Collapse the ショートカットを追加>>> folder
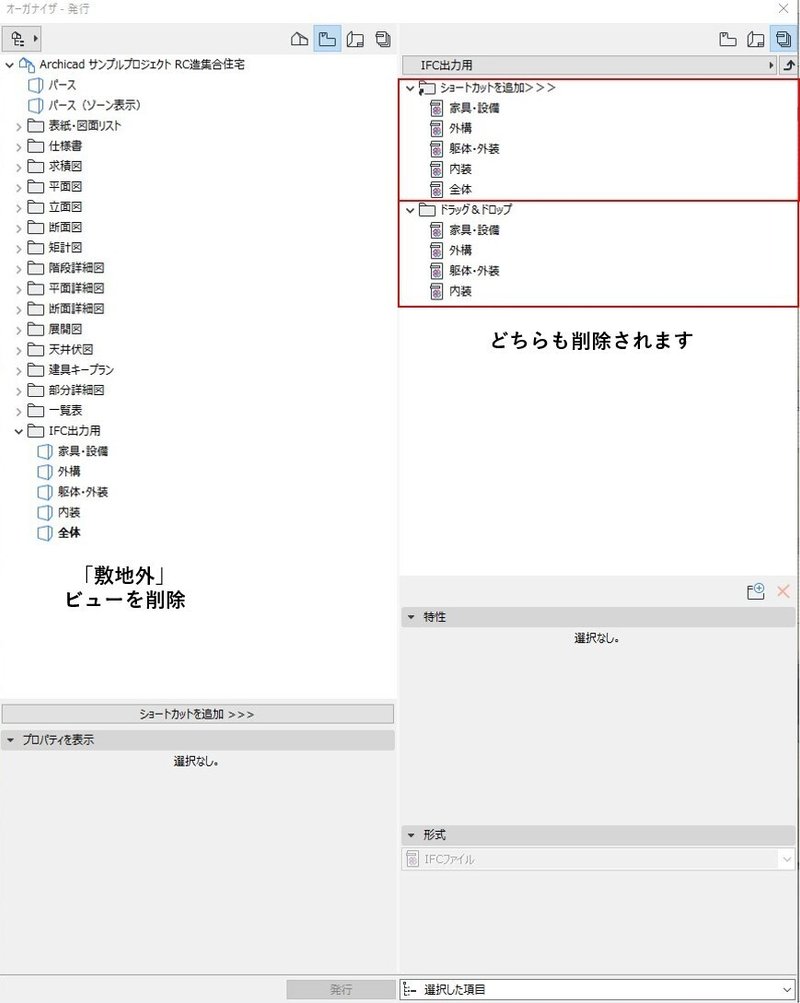800x1003 pixels. coord(411,88)
